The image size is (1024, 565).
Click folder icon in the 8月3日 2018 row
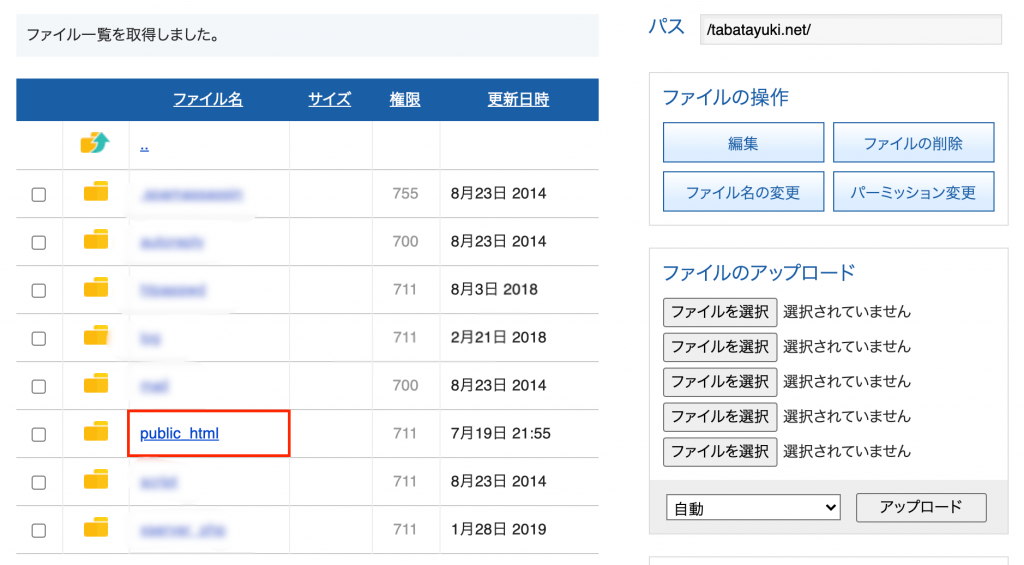(96, 287)
